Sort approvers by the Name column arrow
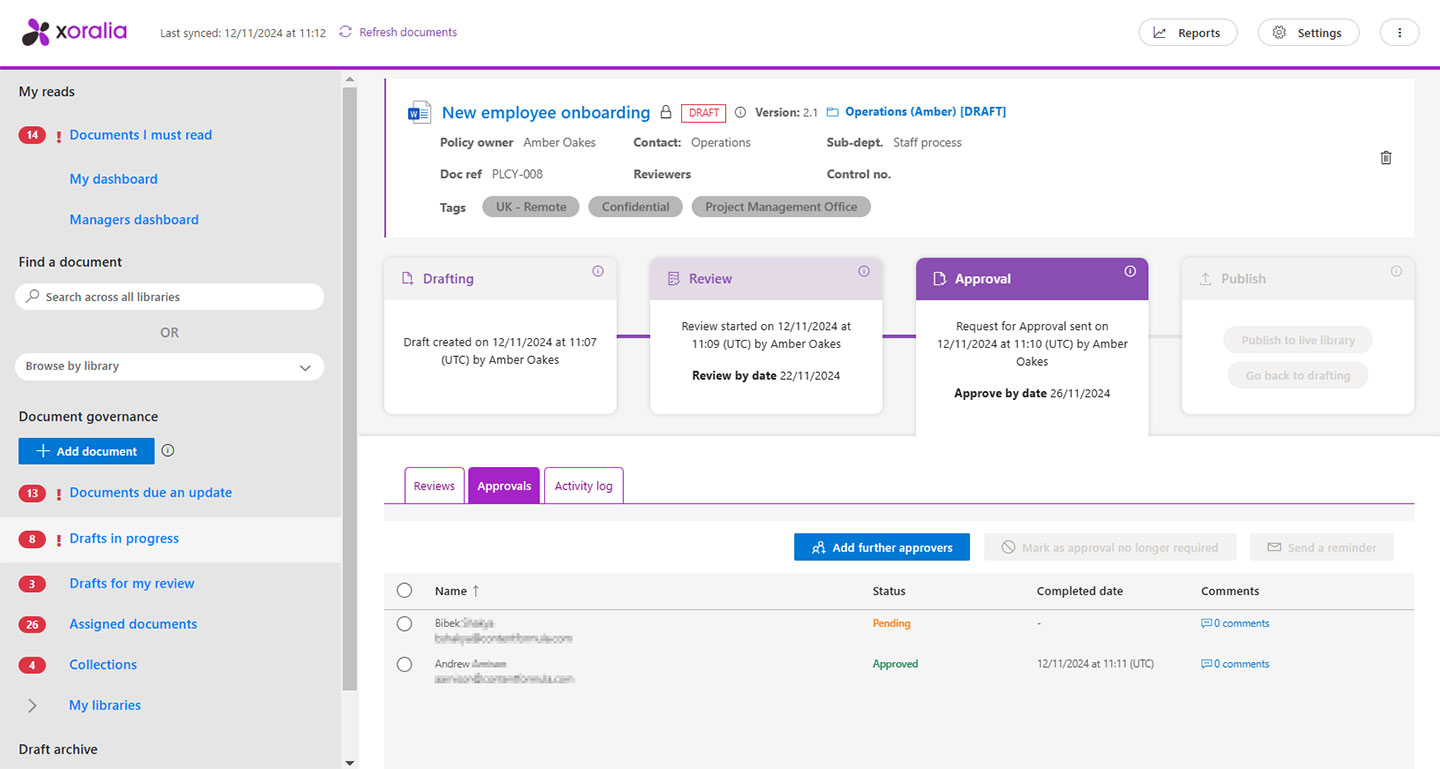The height and width of the screenshot is (769, 1440). (476, 591)
